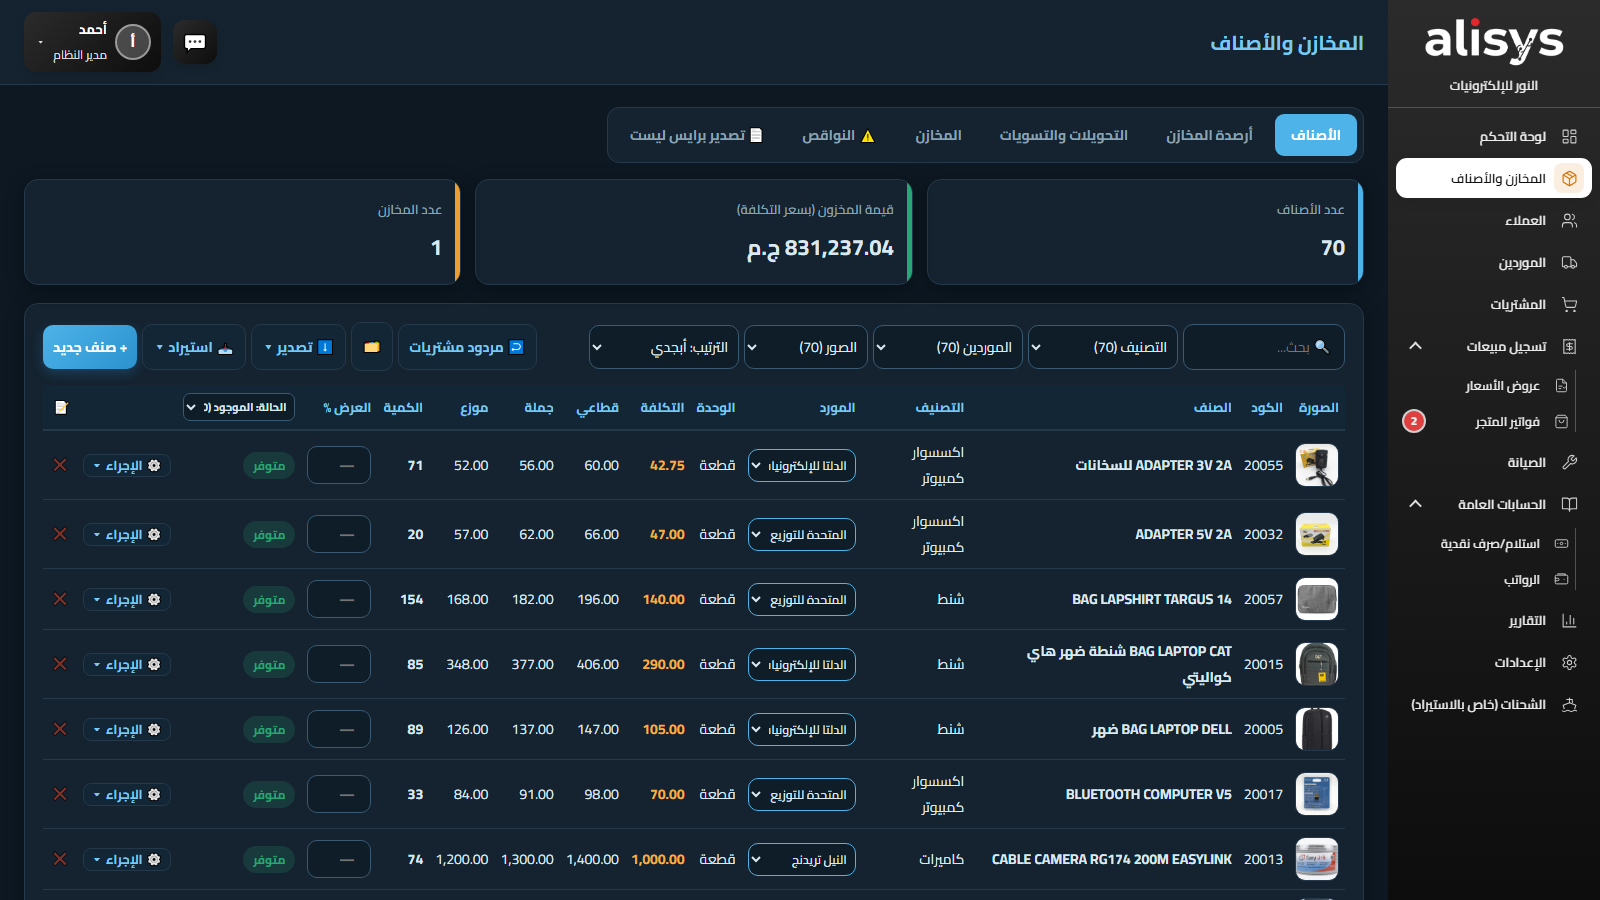Click the مردود مشتريات button
Viewport: 1600px width, 900px height.
[x=467, y=347]
